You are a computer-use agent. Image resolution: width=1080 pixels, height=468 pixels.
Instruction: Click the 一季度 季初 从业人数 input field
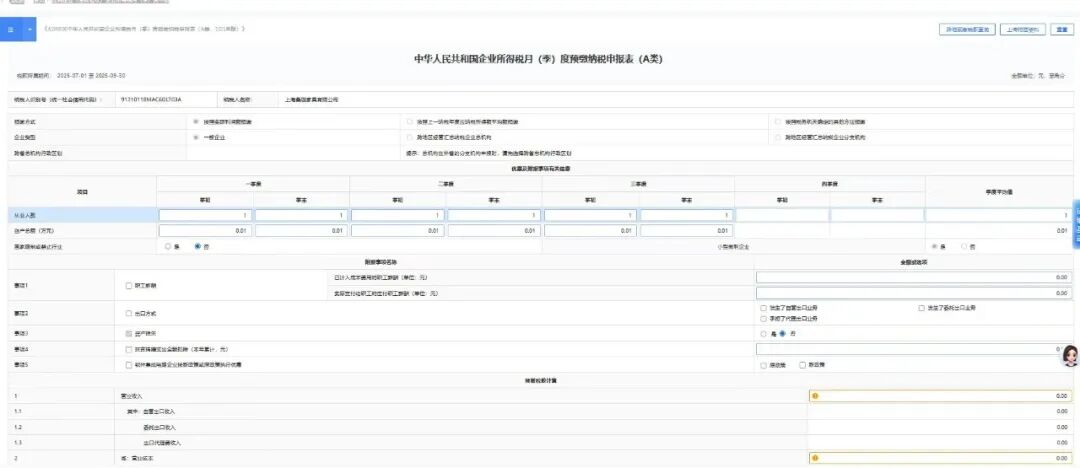pos(205,215)
